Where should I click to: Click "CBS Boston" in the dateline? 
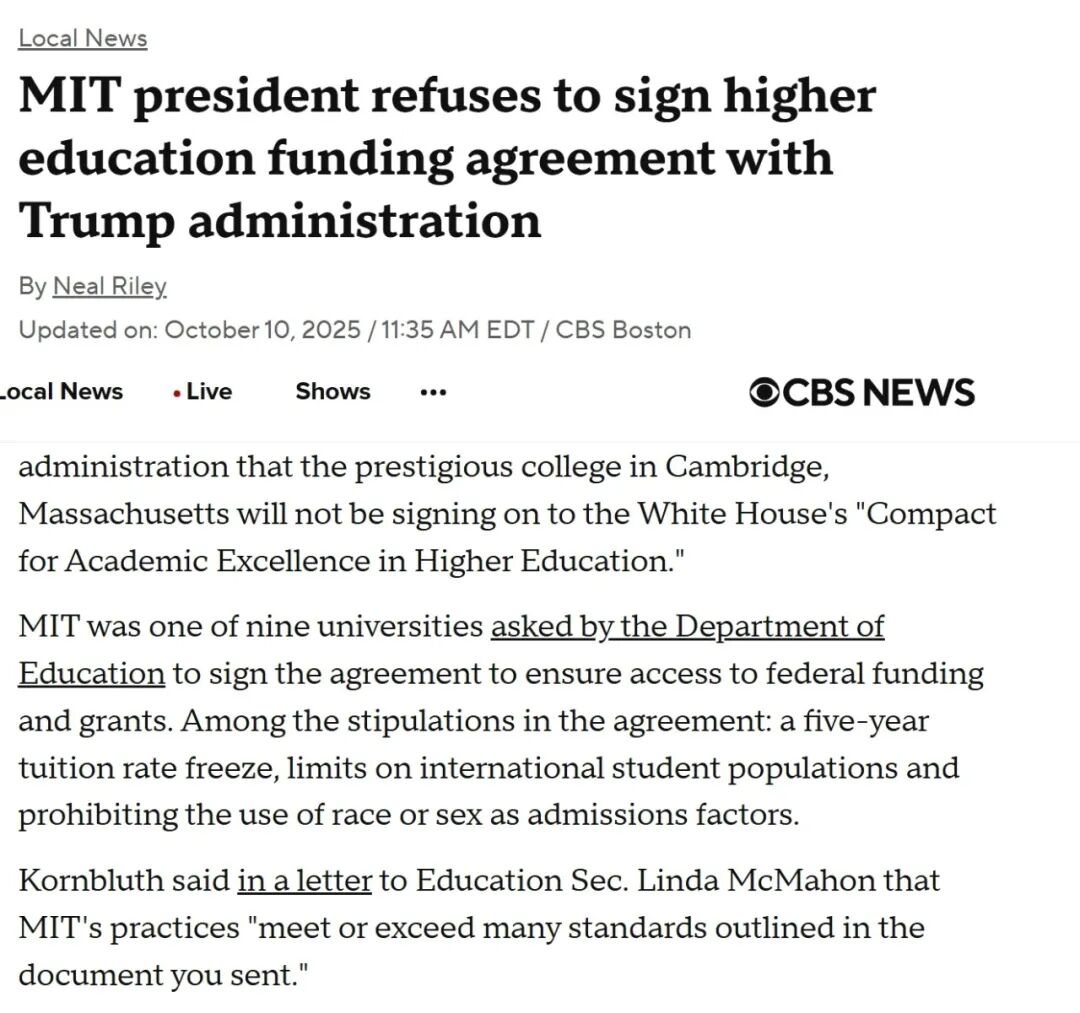click(623, 330)
